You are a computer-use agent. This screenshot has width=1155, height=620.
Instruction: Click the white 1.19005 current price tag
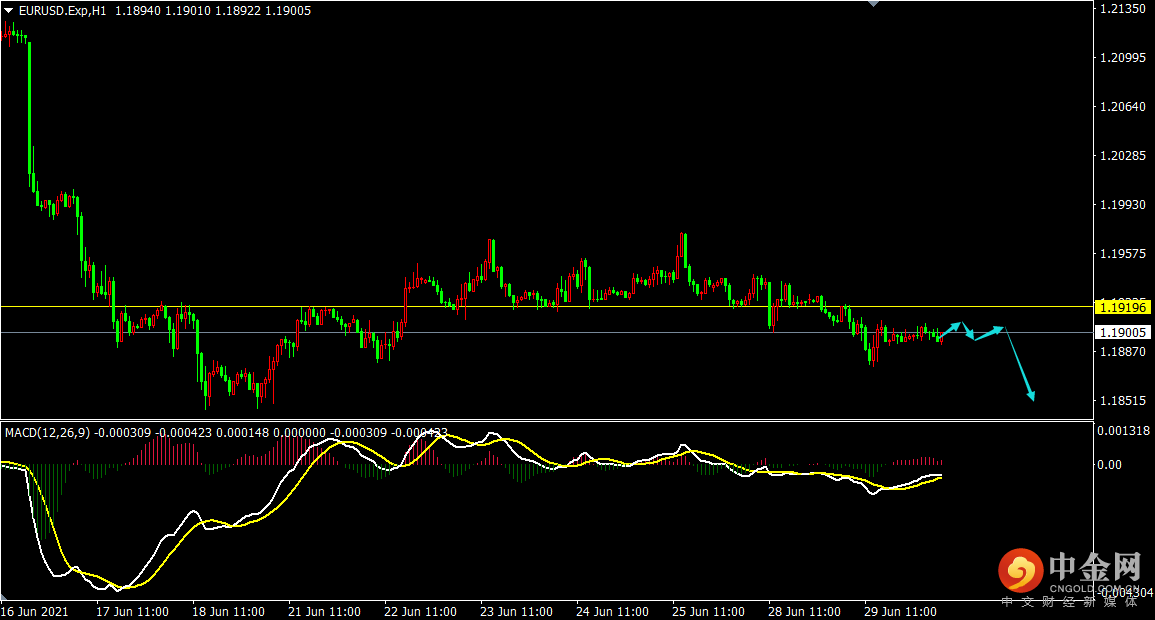tap(1121, 332)
